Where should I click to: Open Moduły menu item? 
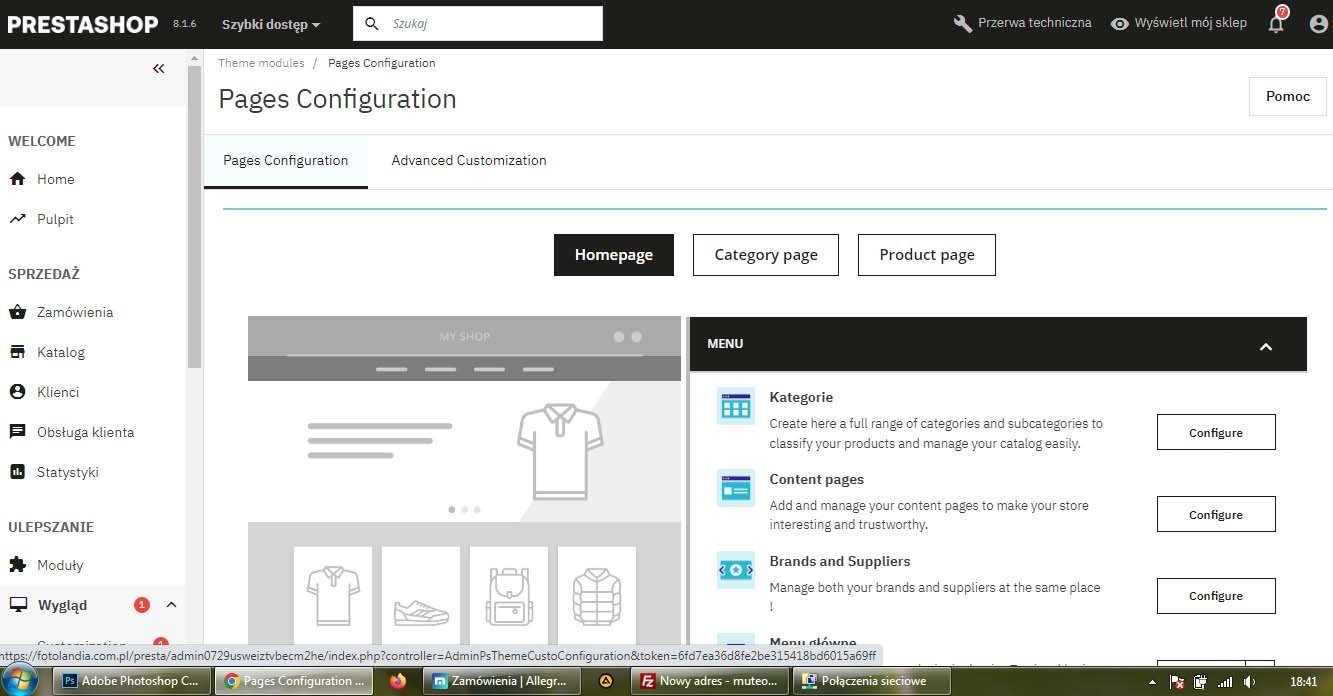pos(60,565)
